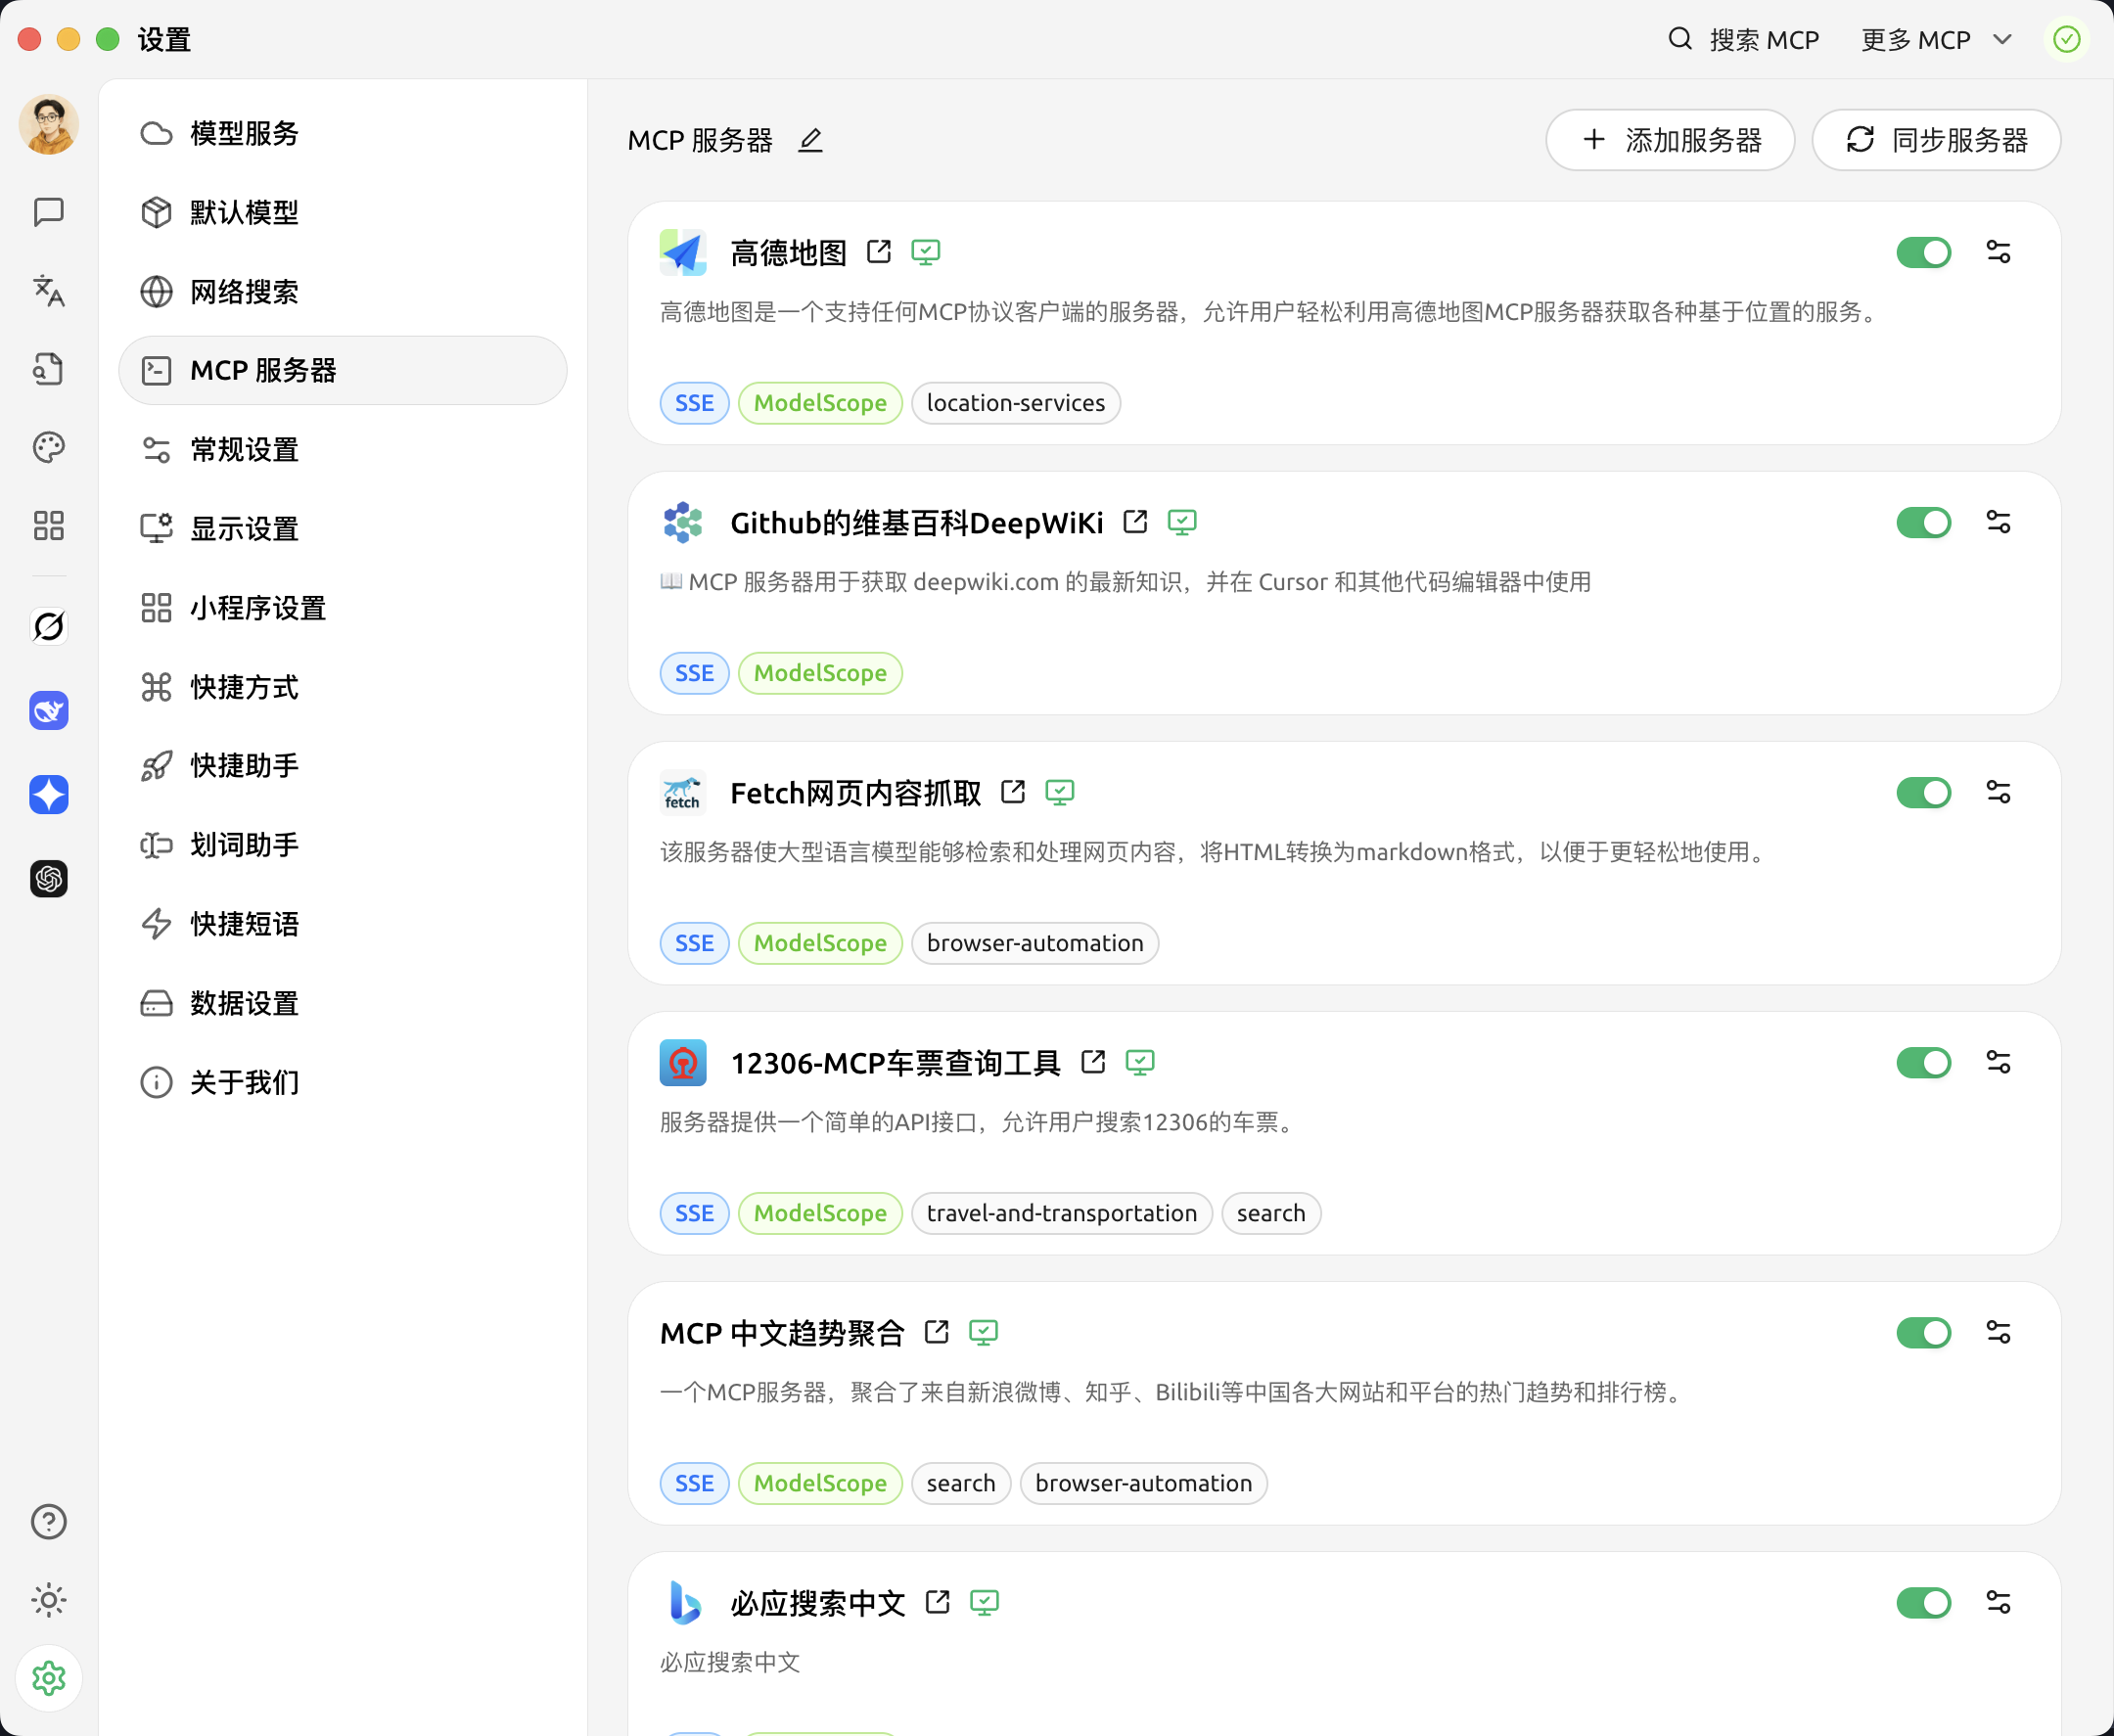
Task: Click the 添加服务器 button
Action: [1670, 140]
